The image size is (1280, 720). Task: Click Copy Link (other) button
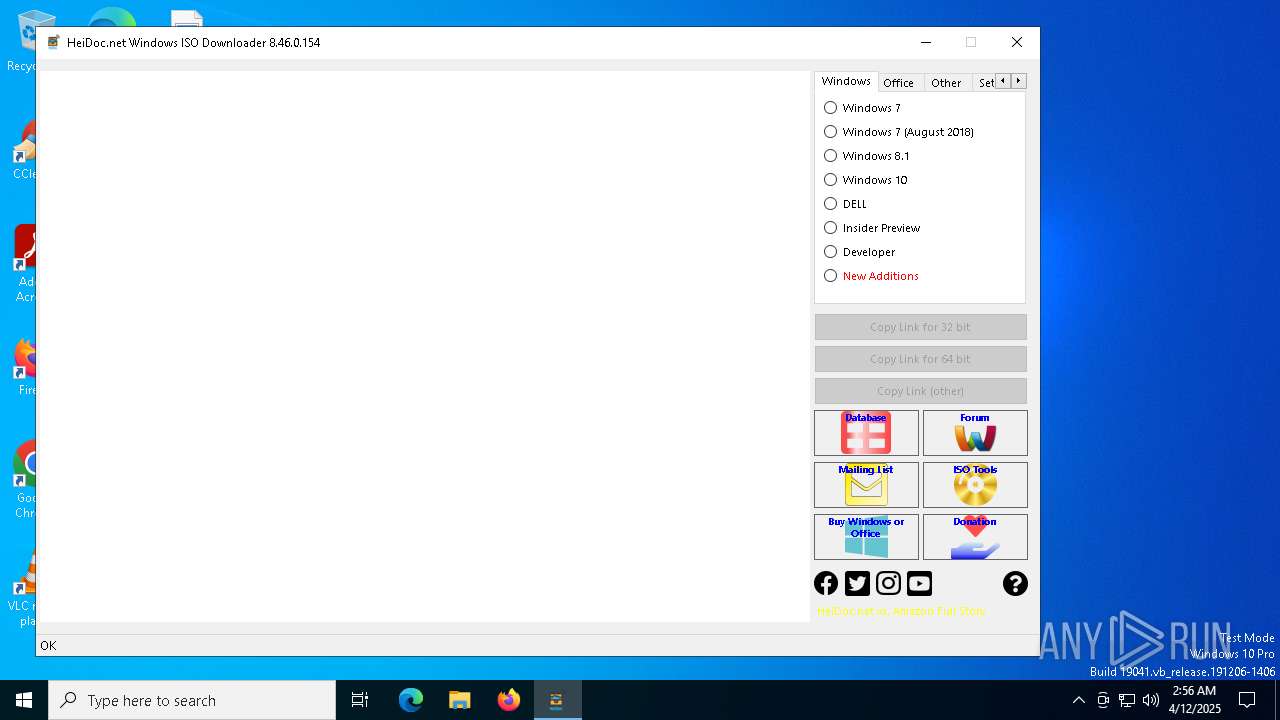[x=920, y=391]
